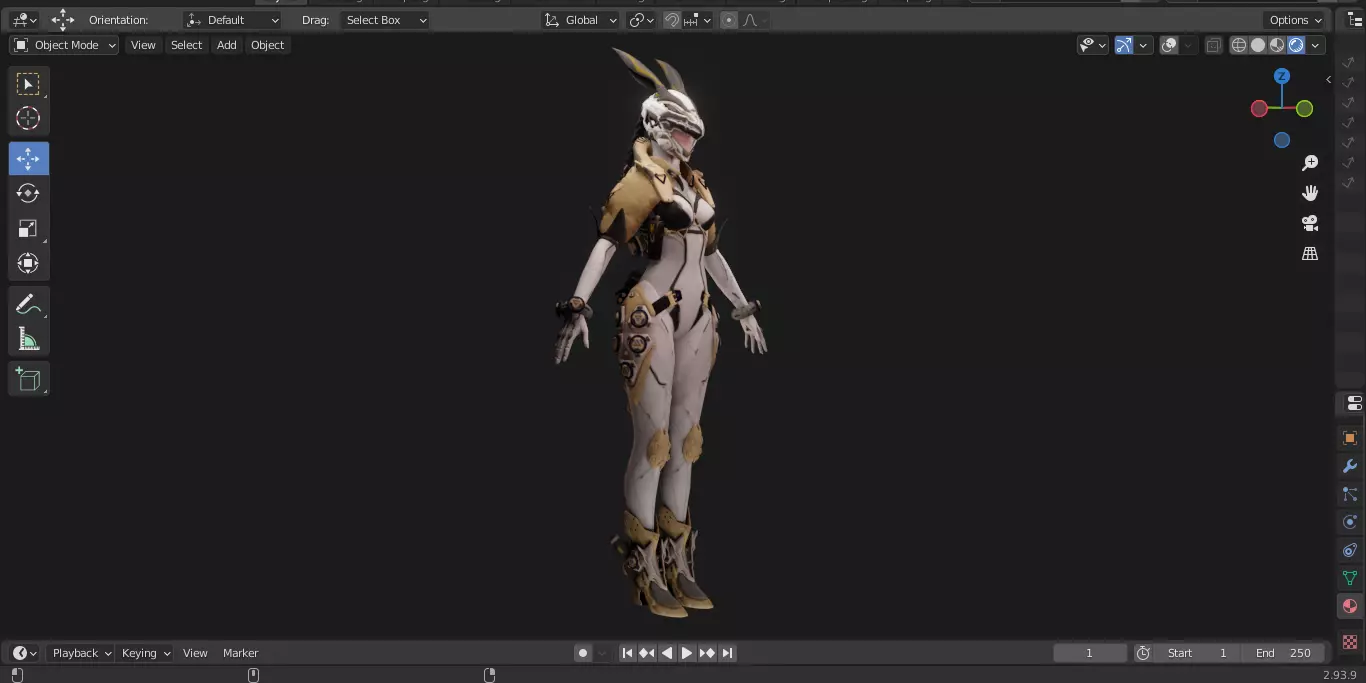The width and height of the screenshot is (1366, 683).
Task: Click the Pan view hand icon
Action: [1310, 193]
